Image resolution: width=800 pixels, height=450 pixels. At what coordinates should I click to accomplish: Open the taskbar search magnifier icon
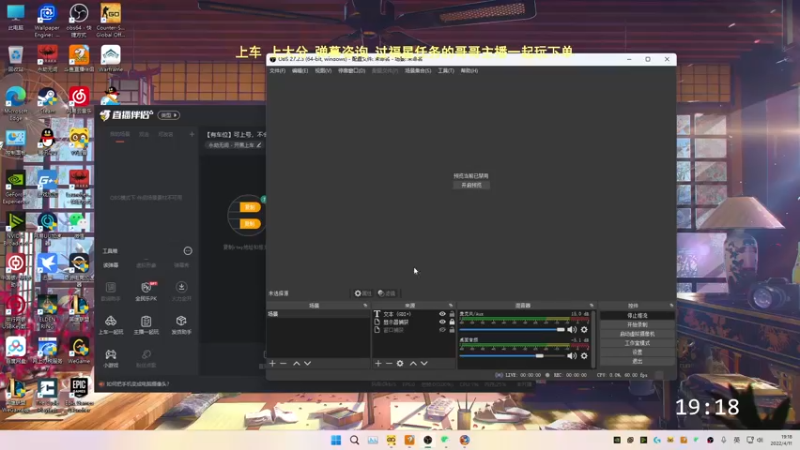(x=354, y=440)
